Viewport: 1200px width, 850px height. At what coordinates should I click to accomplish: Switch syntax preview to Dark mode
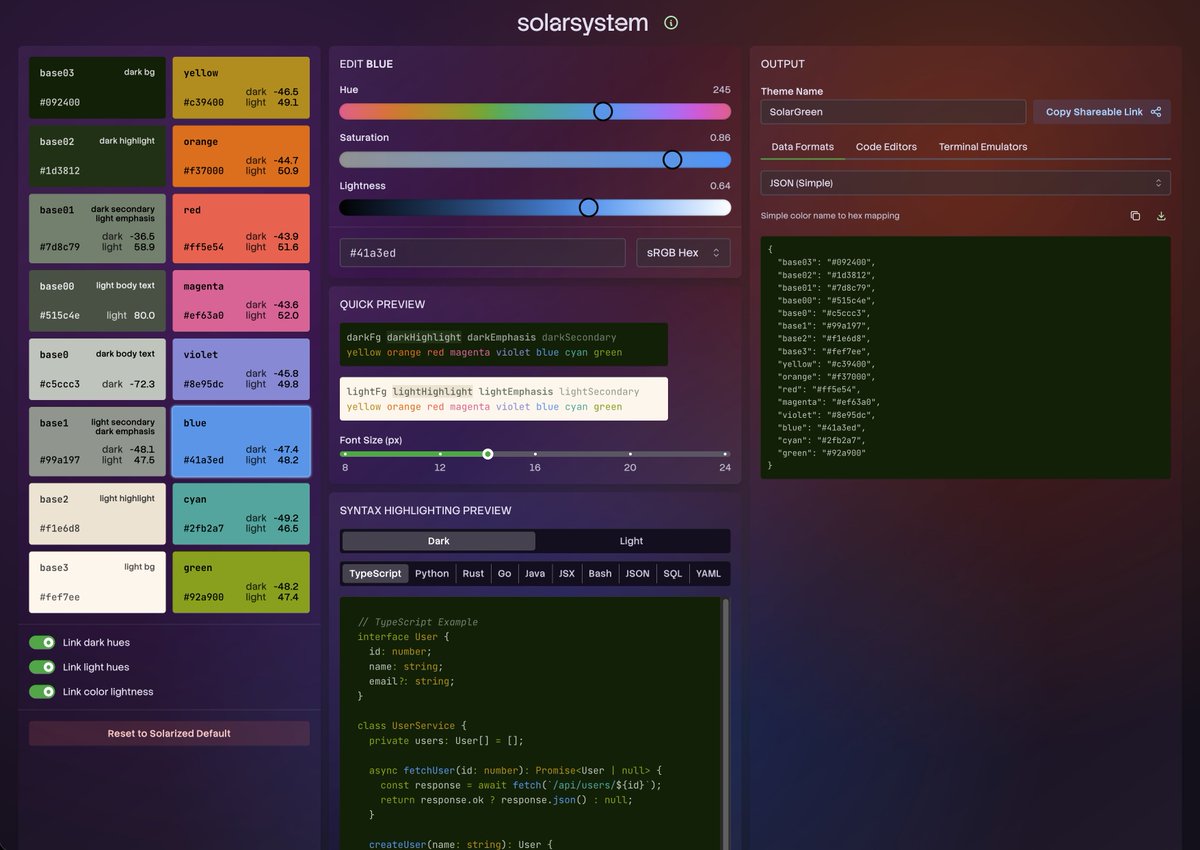(x=439, y=541)
